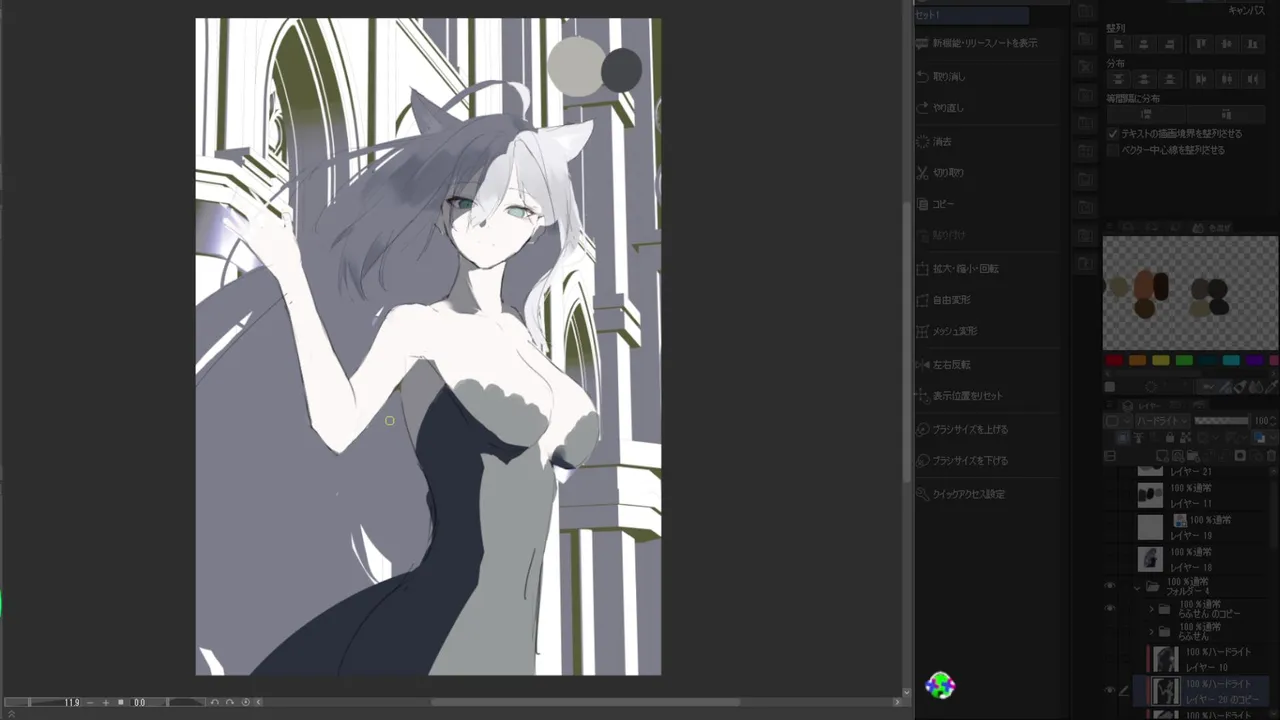Click the zoom out minus icon
The height and width of the screenshot is (720, 1280).
[x=92, y=703]
